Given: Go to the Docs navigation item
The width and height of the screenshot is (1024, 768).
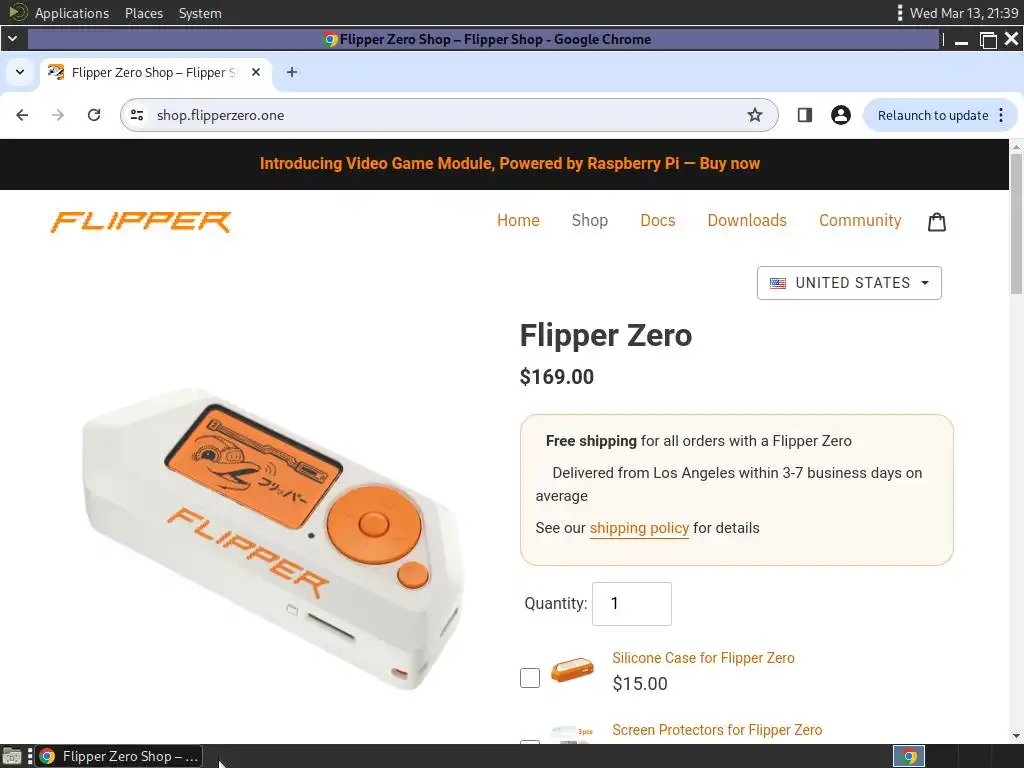Looking at the screenshot, I should click(x=658, y=221).
